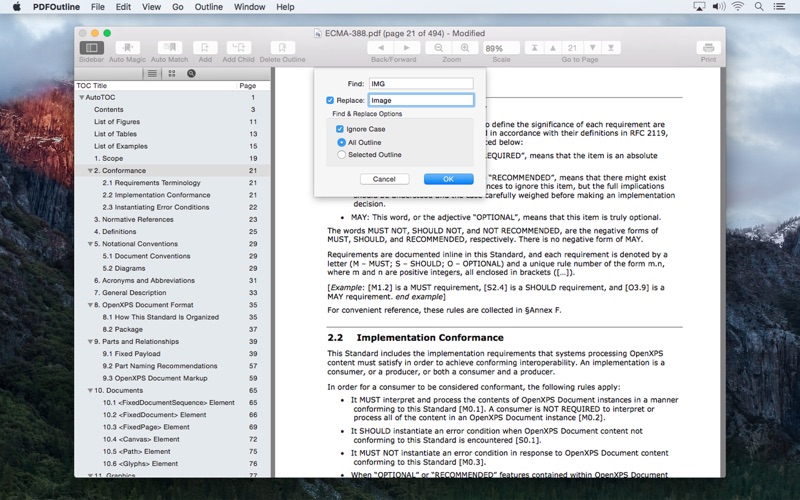Open the View menu
Screen dimensions: 800x500
151,7
